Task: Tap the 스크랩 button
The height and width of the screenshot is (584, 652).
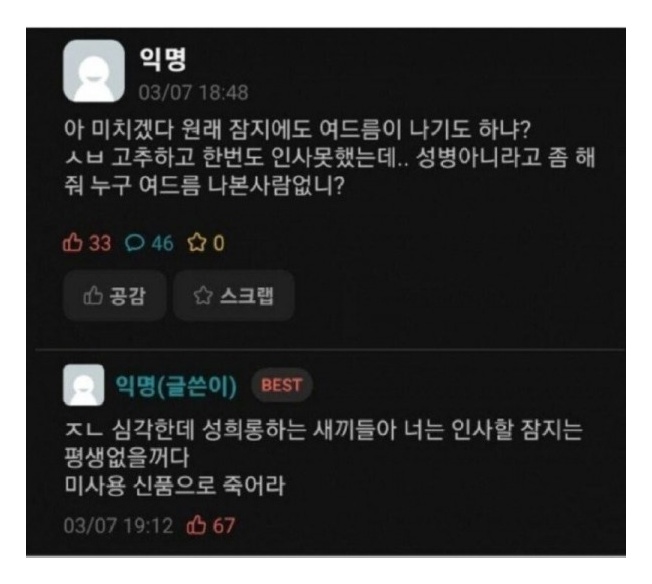Action: point(234,296)
